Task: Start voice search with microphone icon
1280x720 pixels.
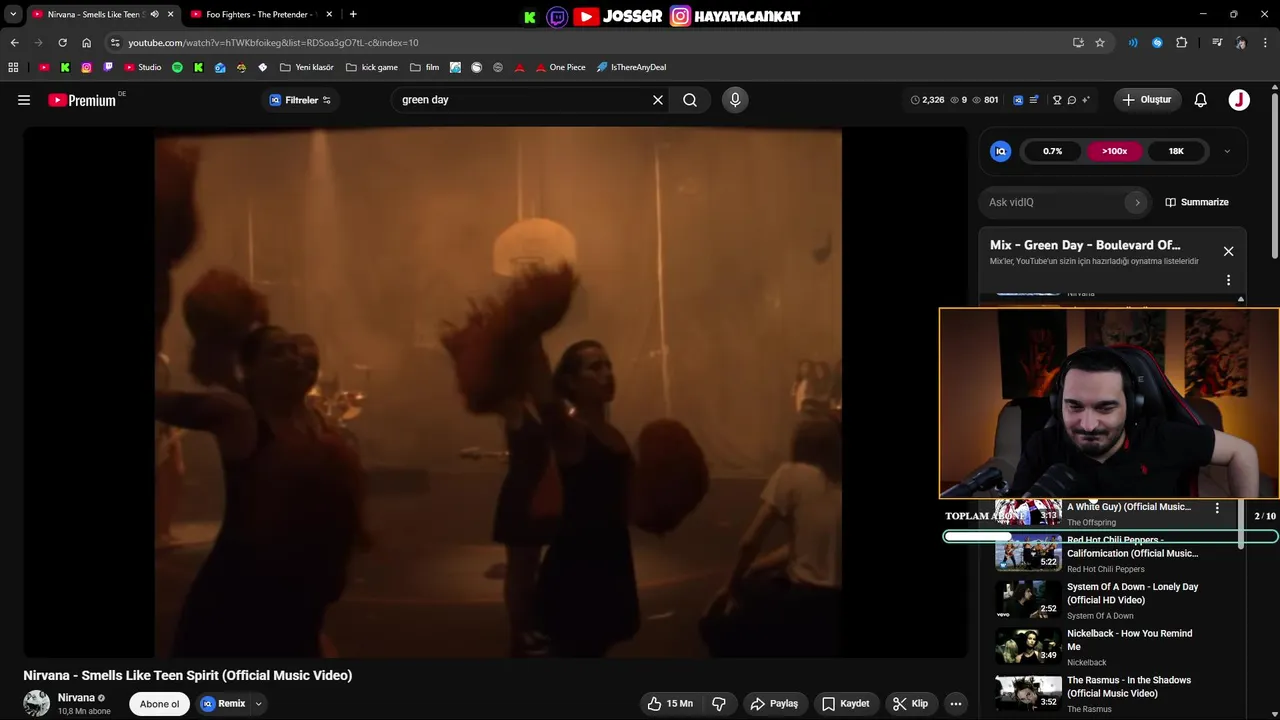Action: pyautogui.click(x=735, y=100)
